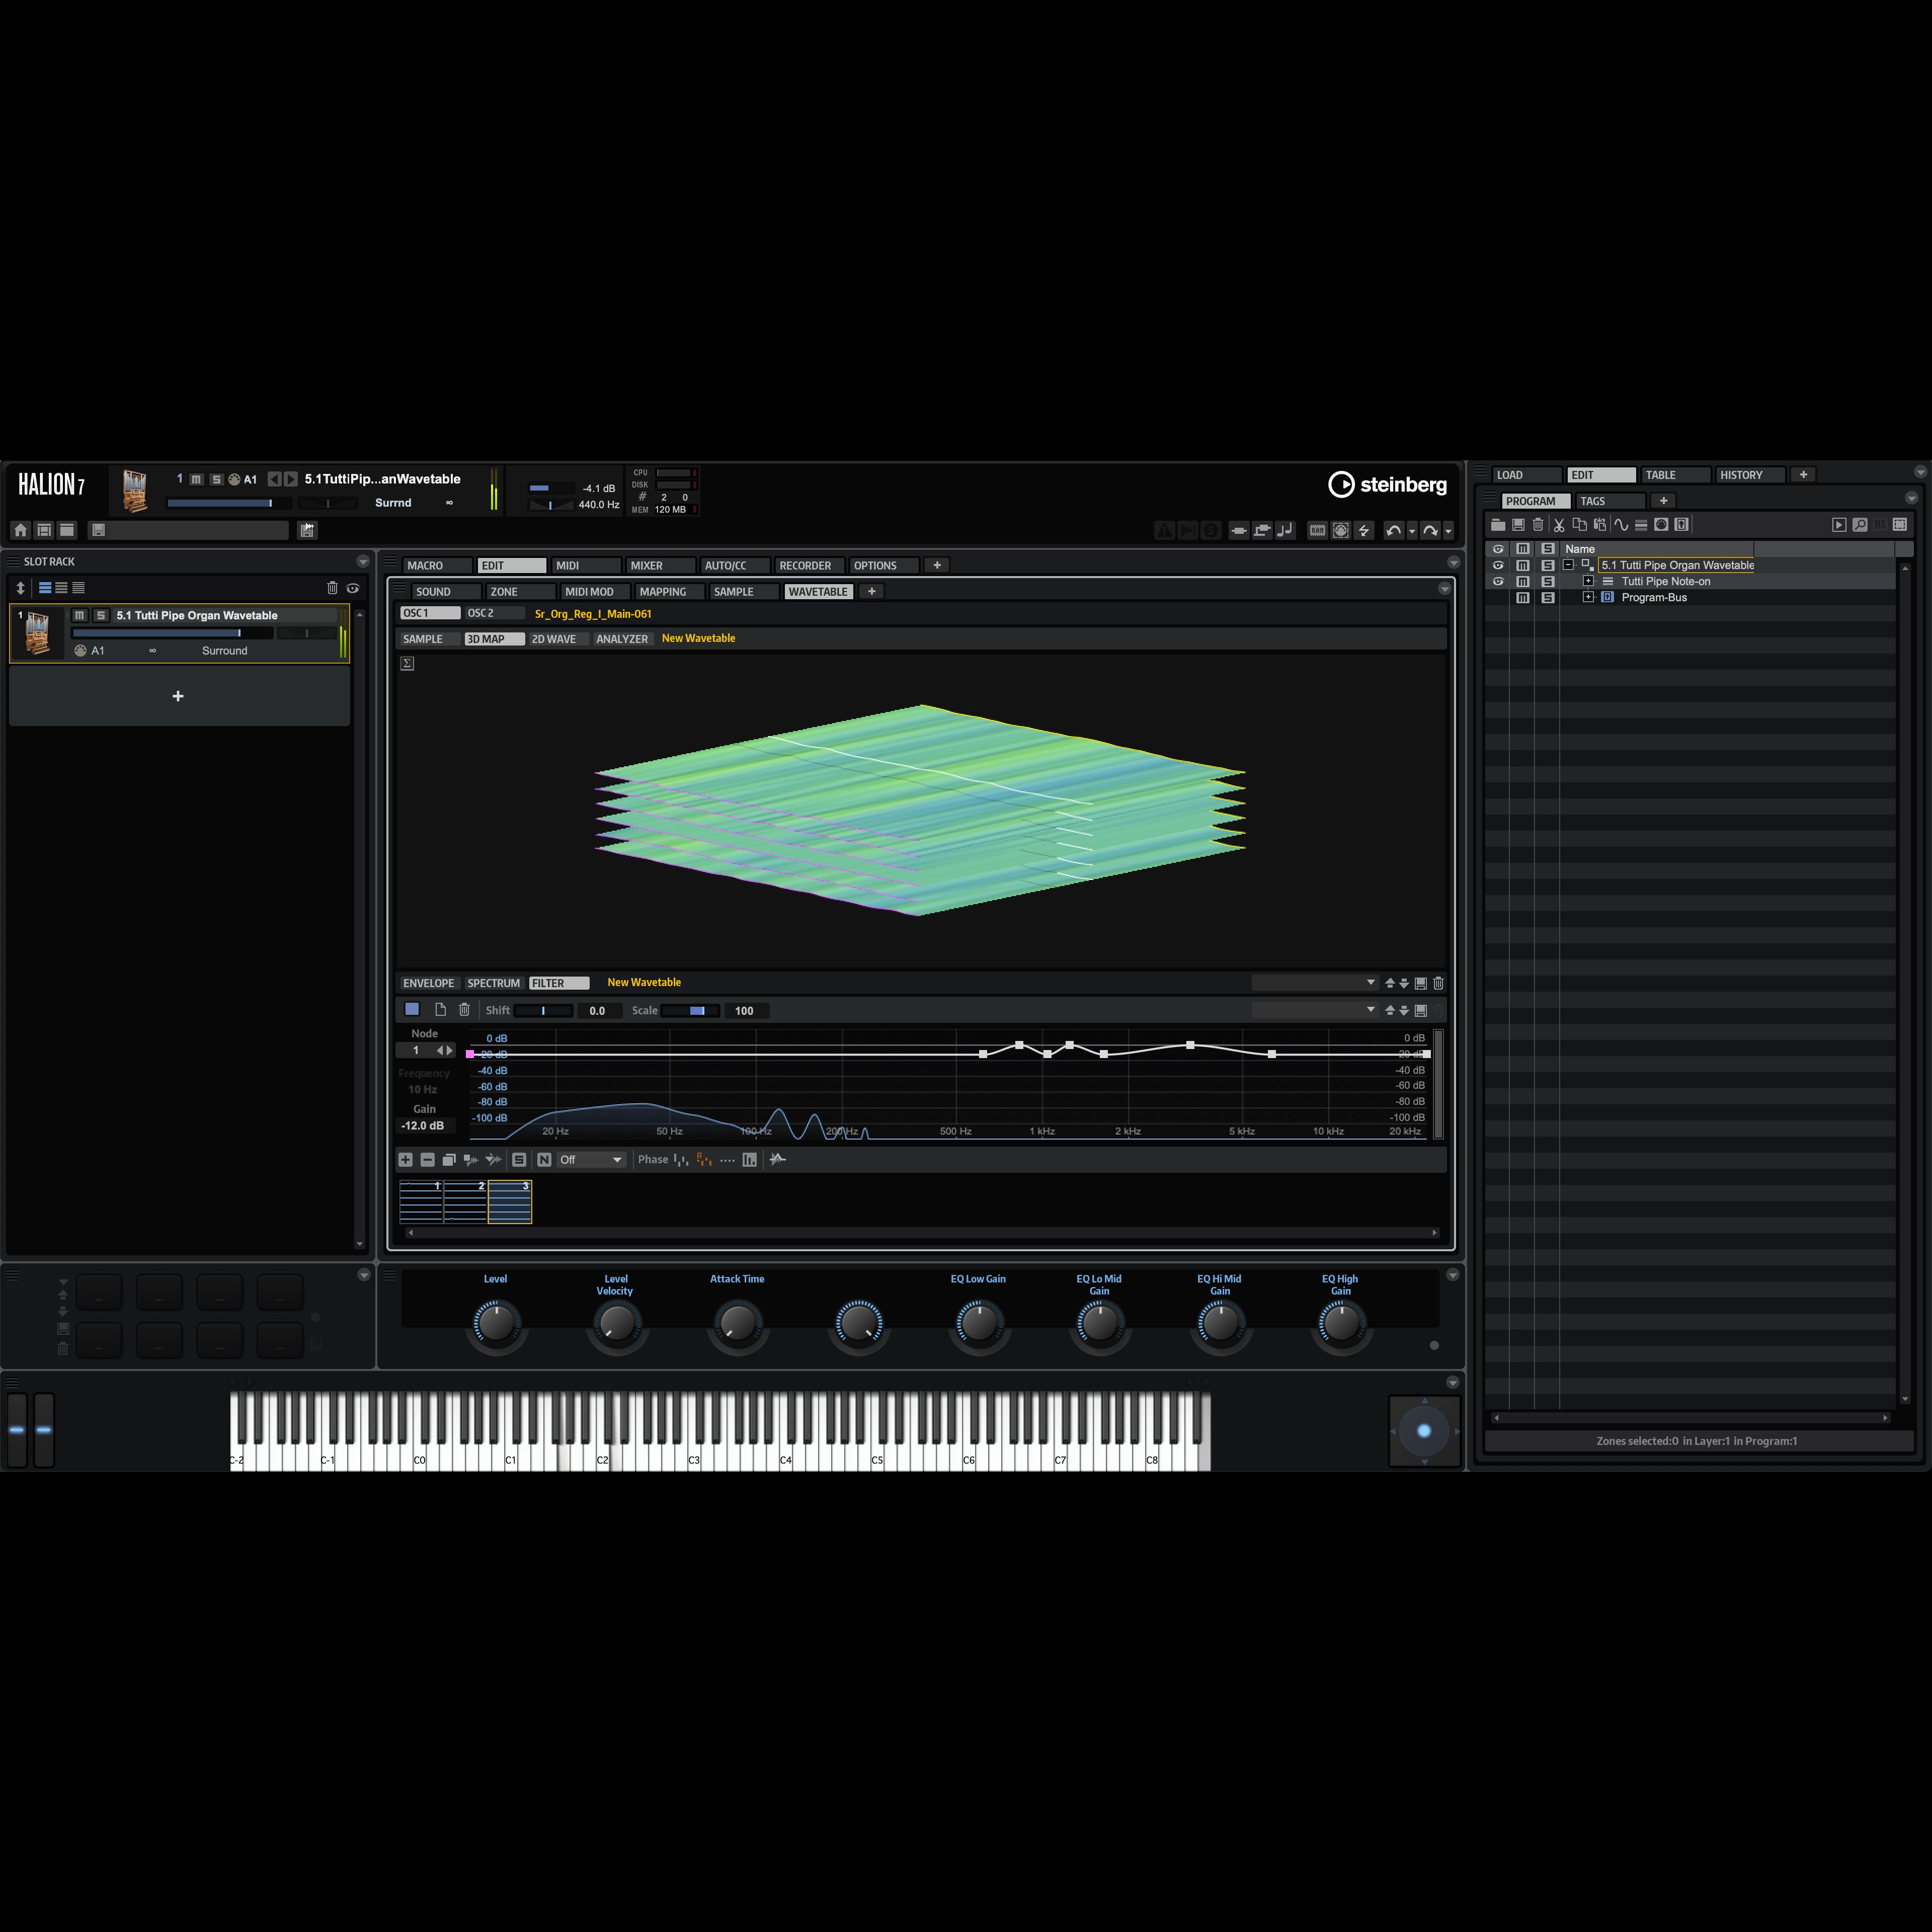Mute slot 5.1 Tutti Pipe Organ Wavetable in slot rack
This screenshot has width=1932, height=1932.
point(80,615)
